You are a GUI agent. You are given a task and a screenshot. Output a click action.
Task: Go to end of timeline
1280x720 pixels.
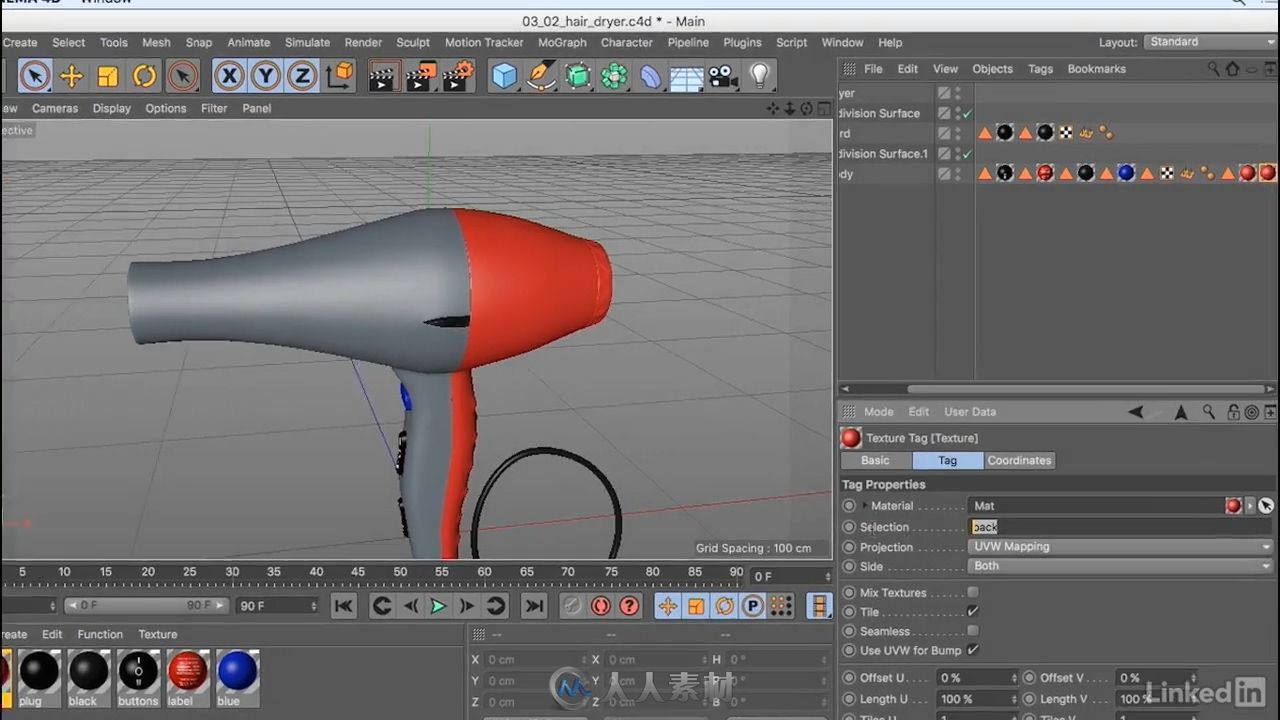(x=534, y=605)
